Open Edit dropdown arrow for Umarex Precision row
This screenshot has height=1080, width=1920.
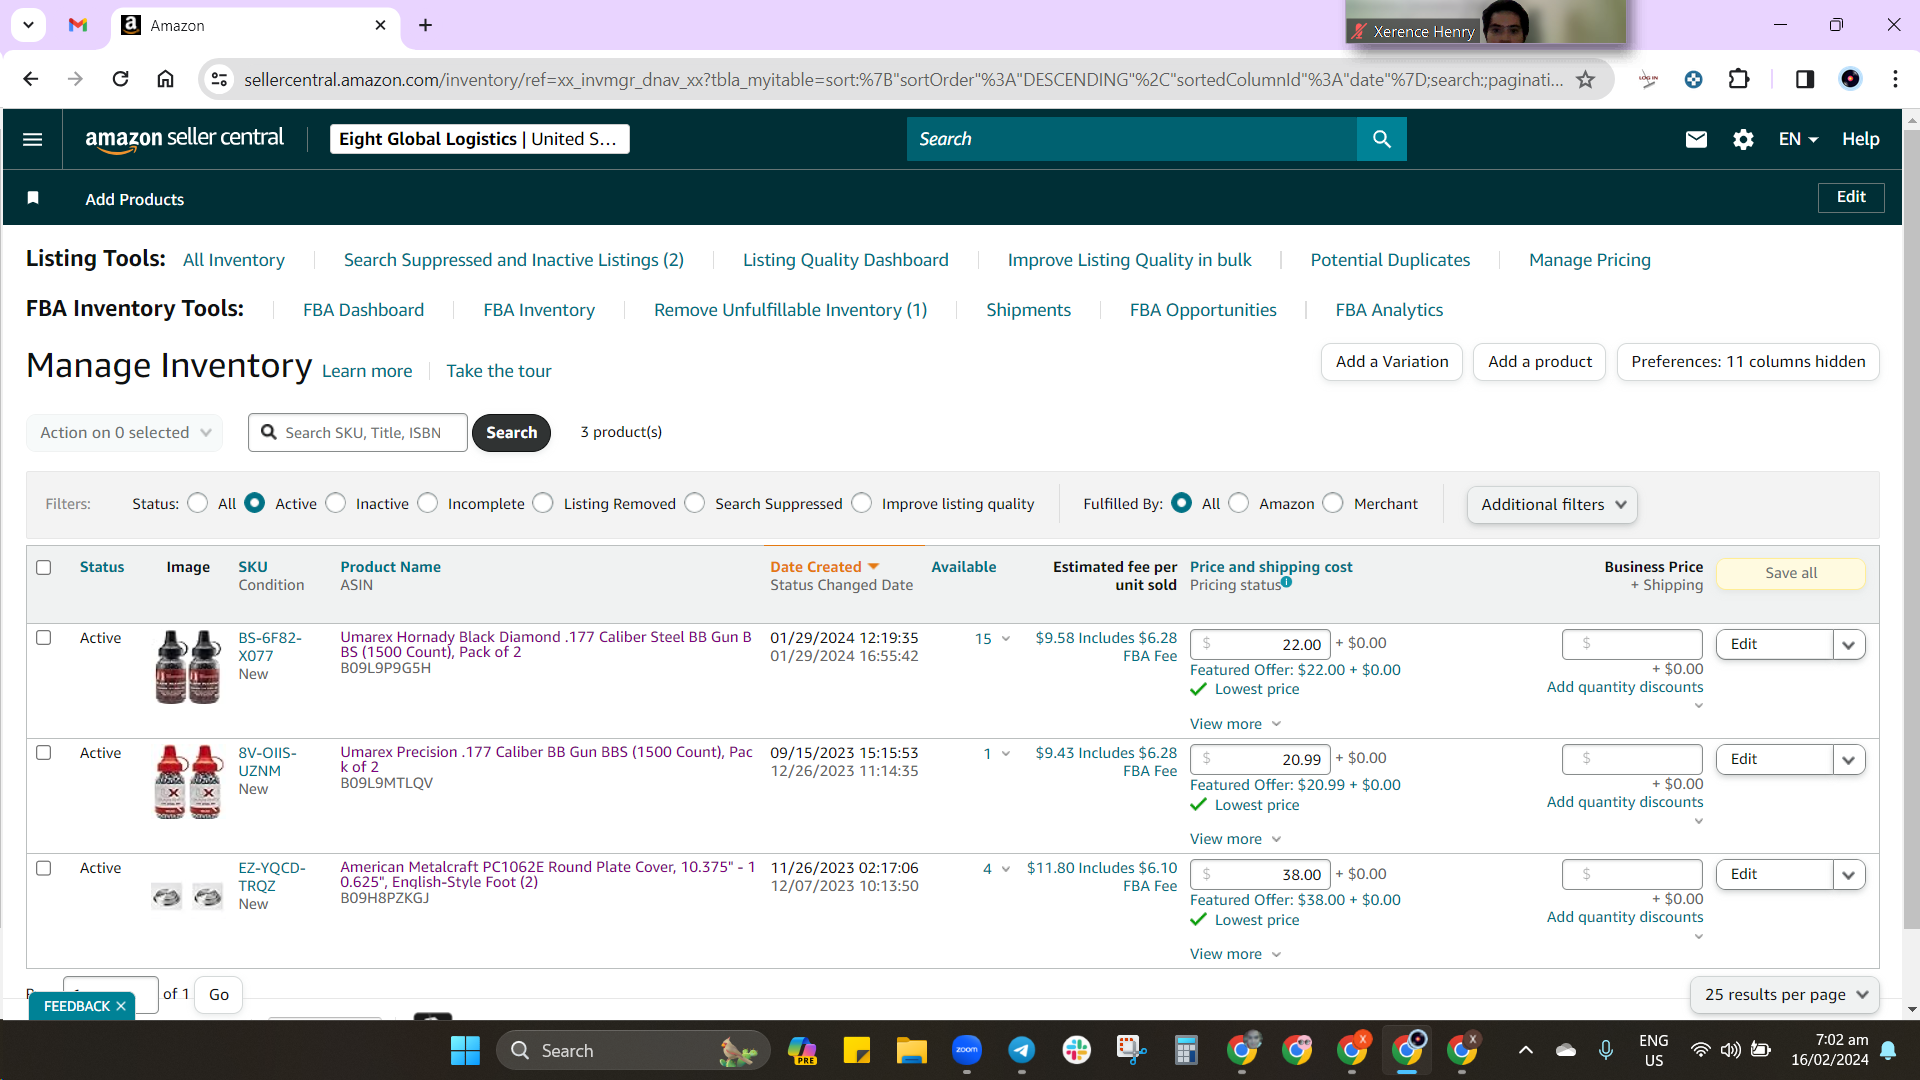pyautogui.click(x=1849, y=760)
